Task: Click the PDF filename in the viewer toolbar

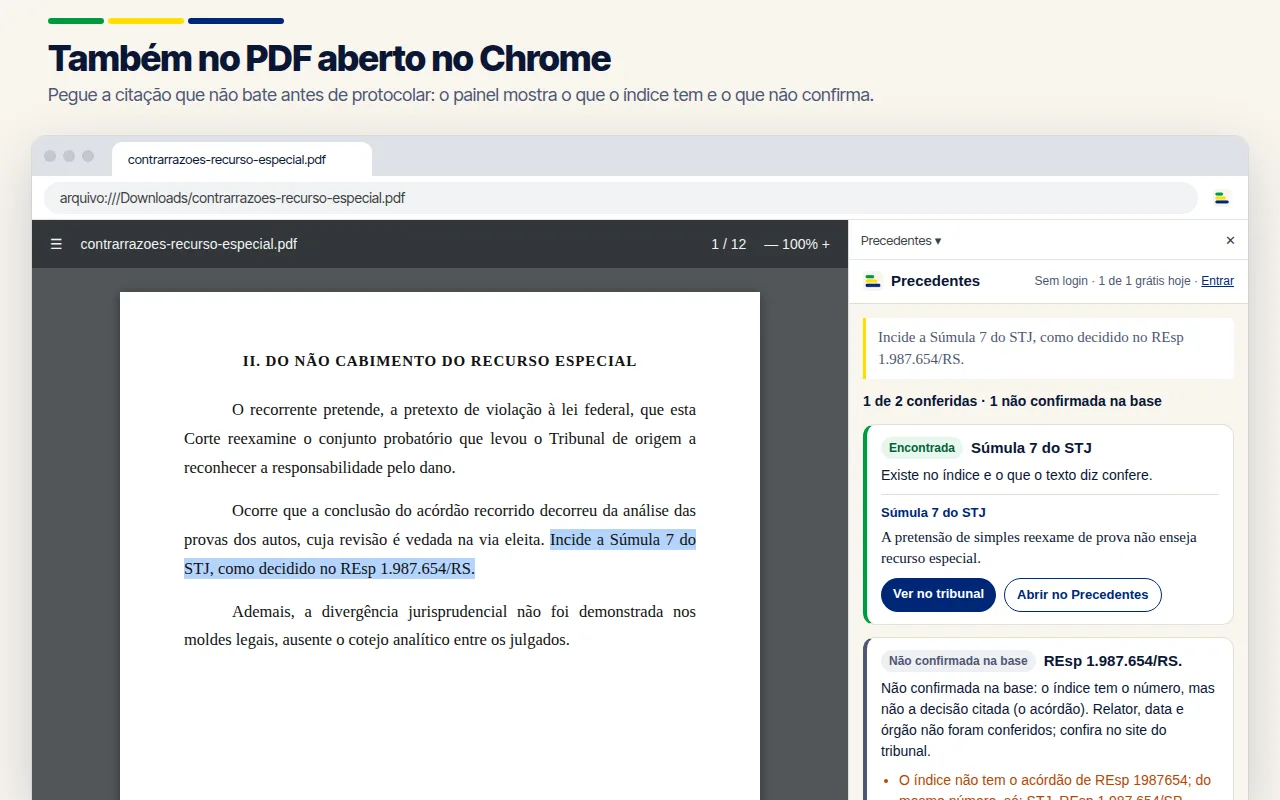Action: coord(189,244)
